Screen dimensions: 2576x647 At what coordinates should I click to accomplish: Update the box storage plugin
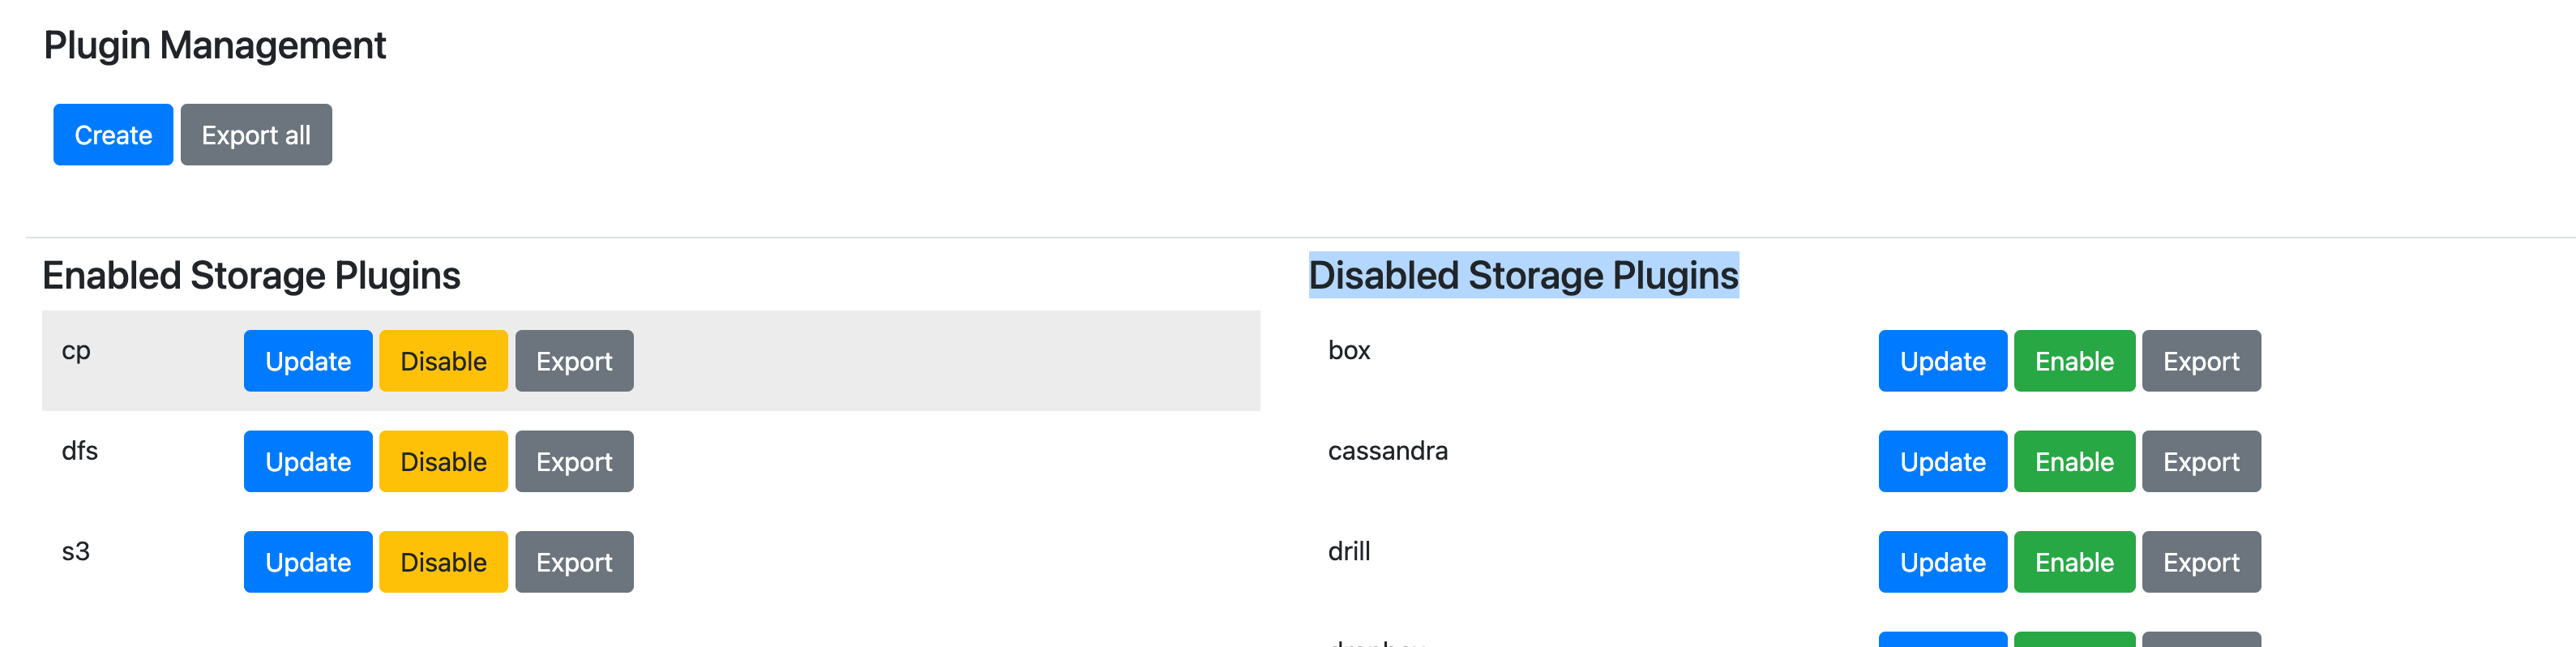coord(1942,361)
